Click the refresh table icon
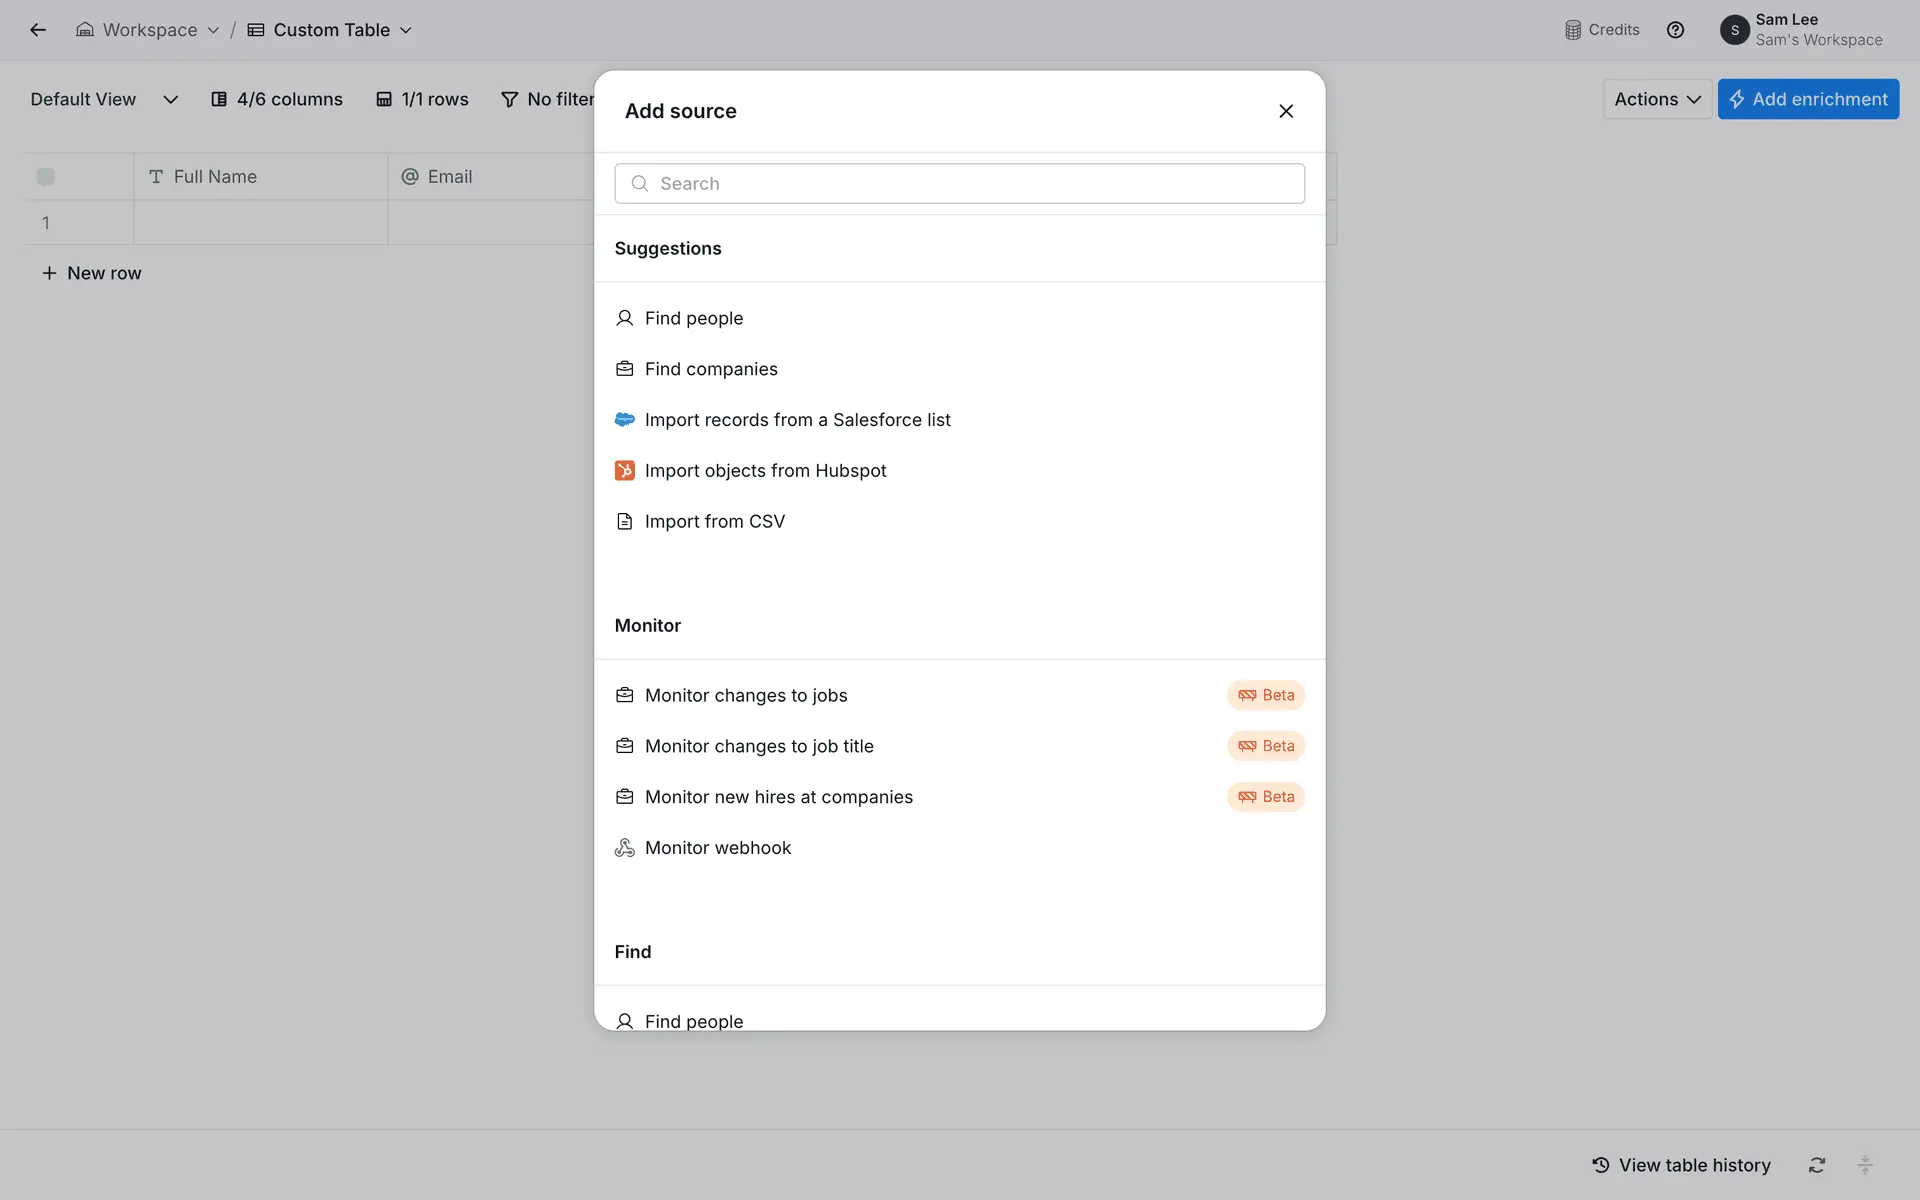Viewport: 1920px width, 1200px height. click(1817, 1165)
